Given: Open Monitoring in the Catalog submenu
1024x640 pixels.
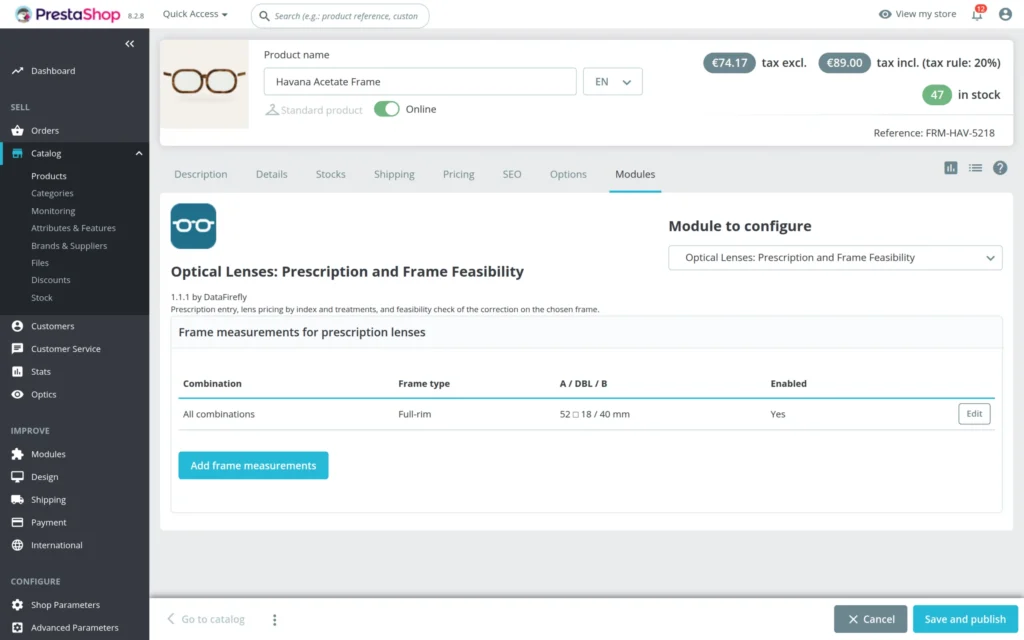Looking at the screenshot, I should click(x=53, y=211).
